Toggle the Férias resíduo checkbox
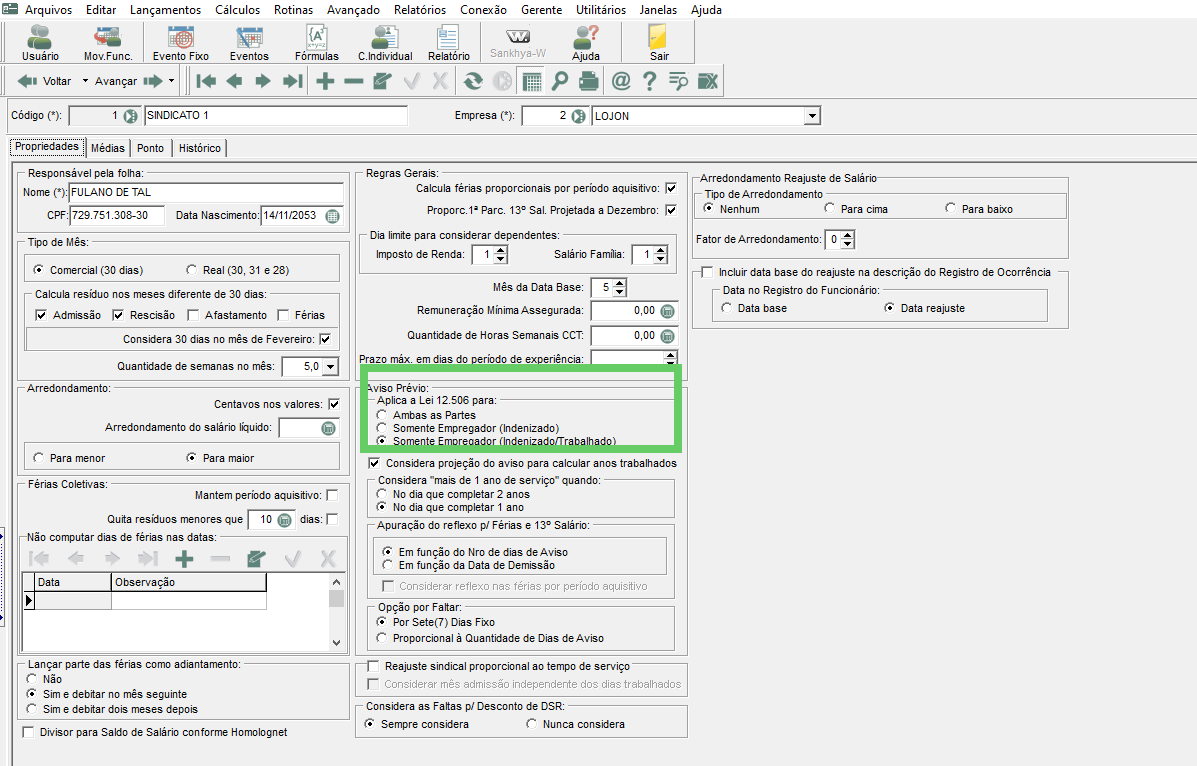Viewport: 1197px width, 766px height. coord(283,315)
